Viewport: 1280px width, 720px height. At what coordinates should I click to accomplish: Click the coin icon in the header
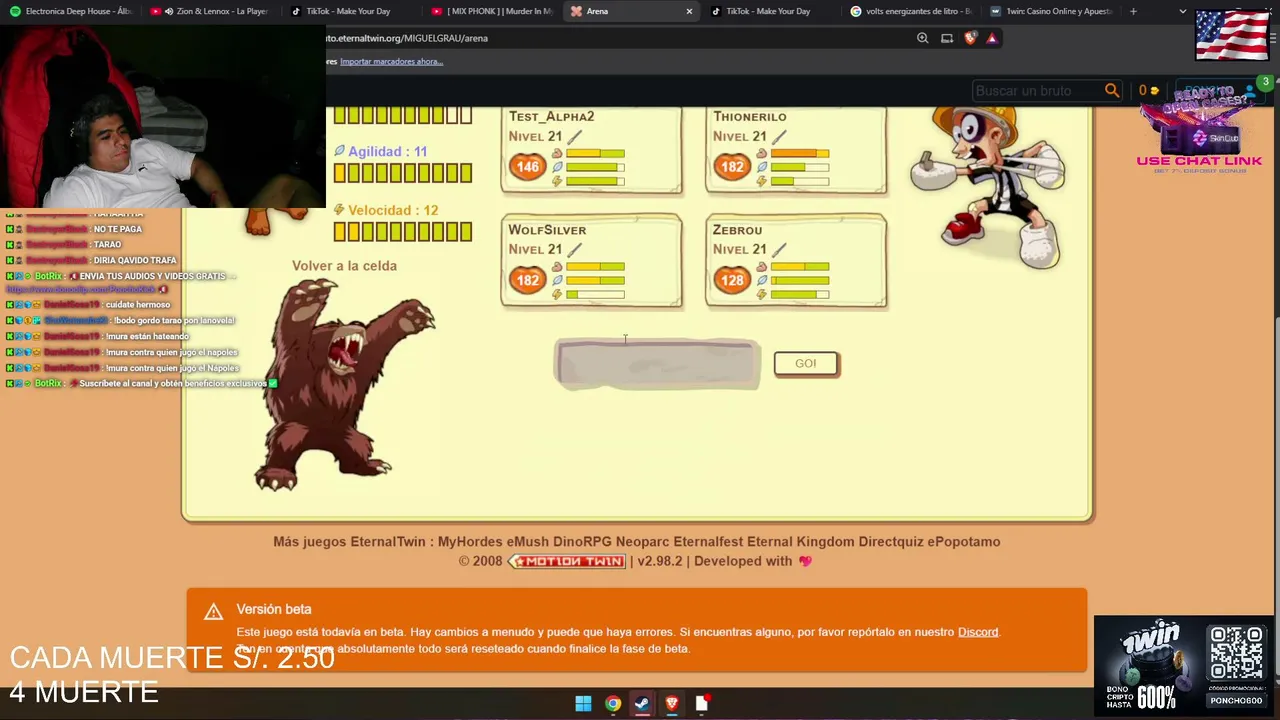(x=1155, y=91)
